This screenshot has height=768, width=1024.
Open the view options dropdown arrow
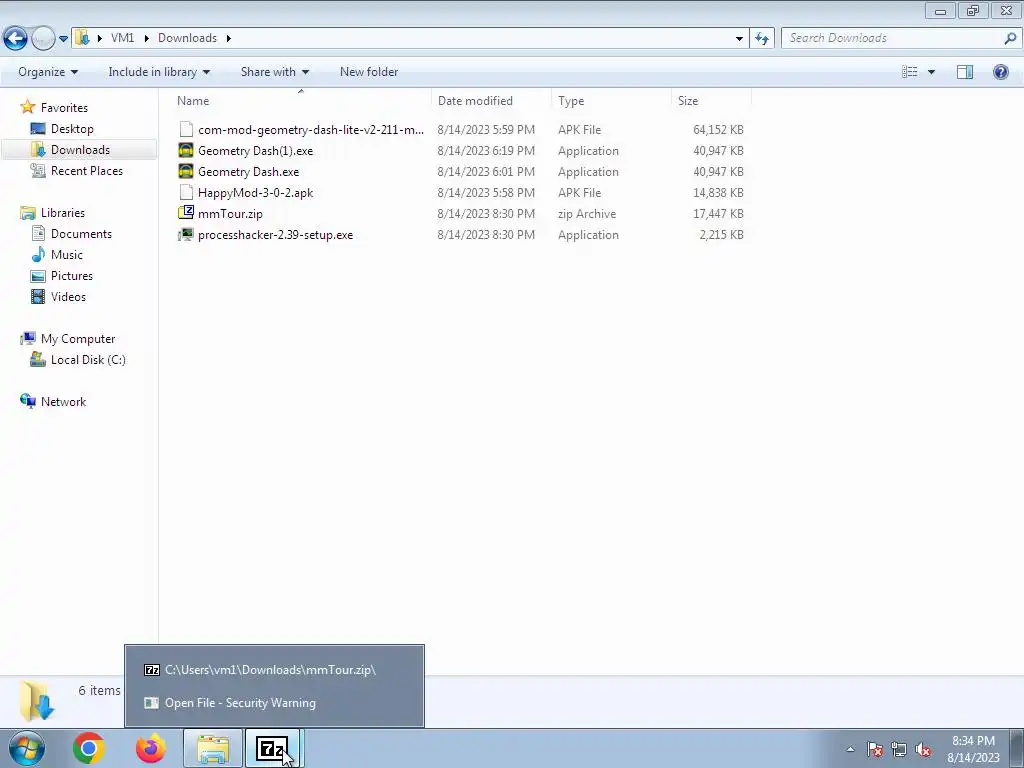[x=931, y=72]
